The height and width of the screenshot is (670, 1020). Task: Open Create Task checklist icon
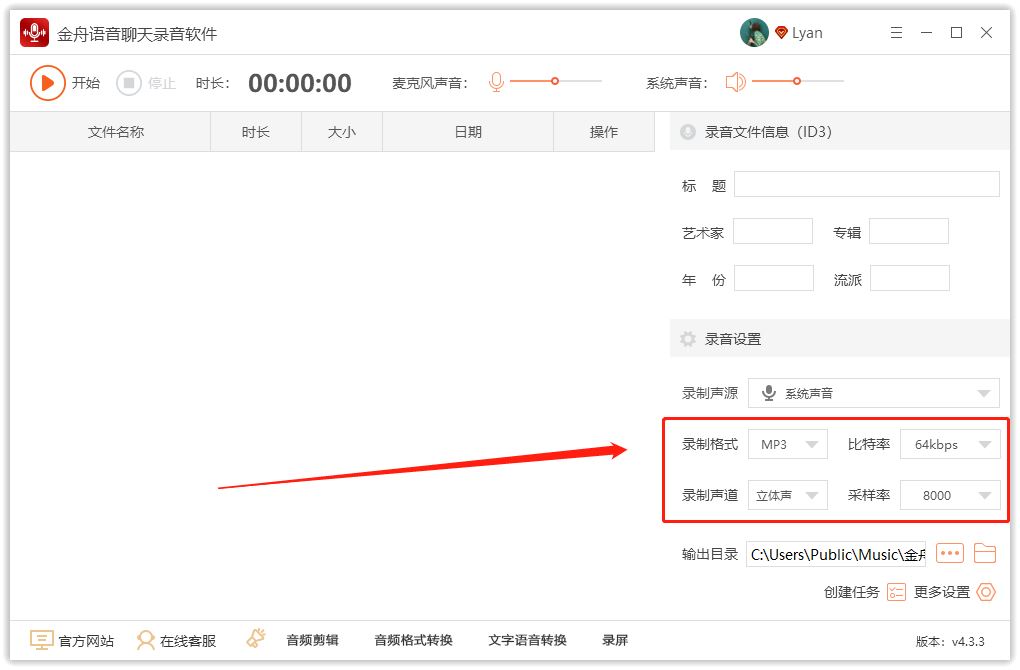(x=896, y=592)
